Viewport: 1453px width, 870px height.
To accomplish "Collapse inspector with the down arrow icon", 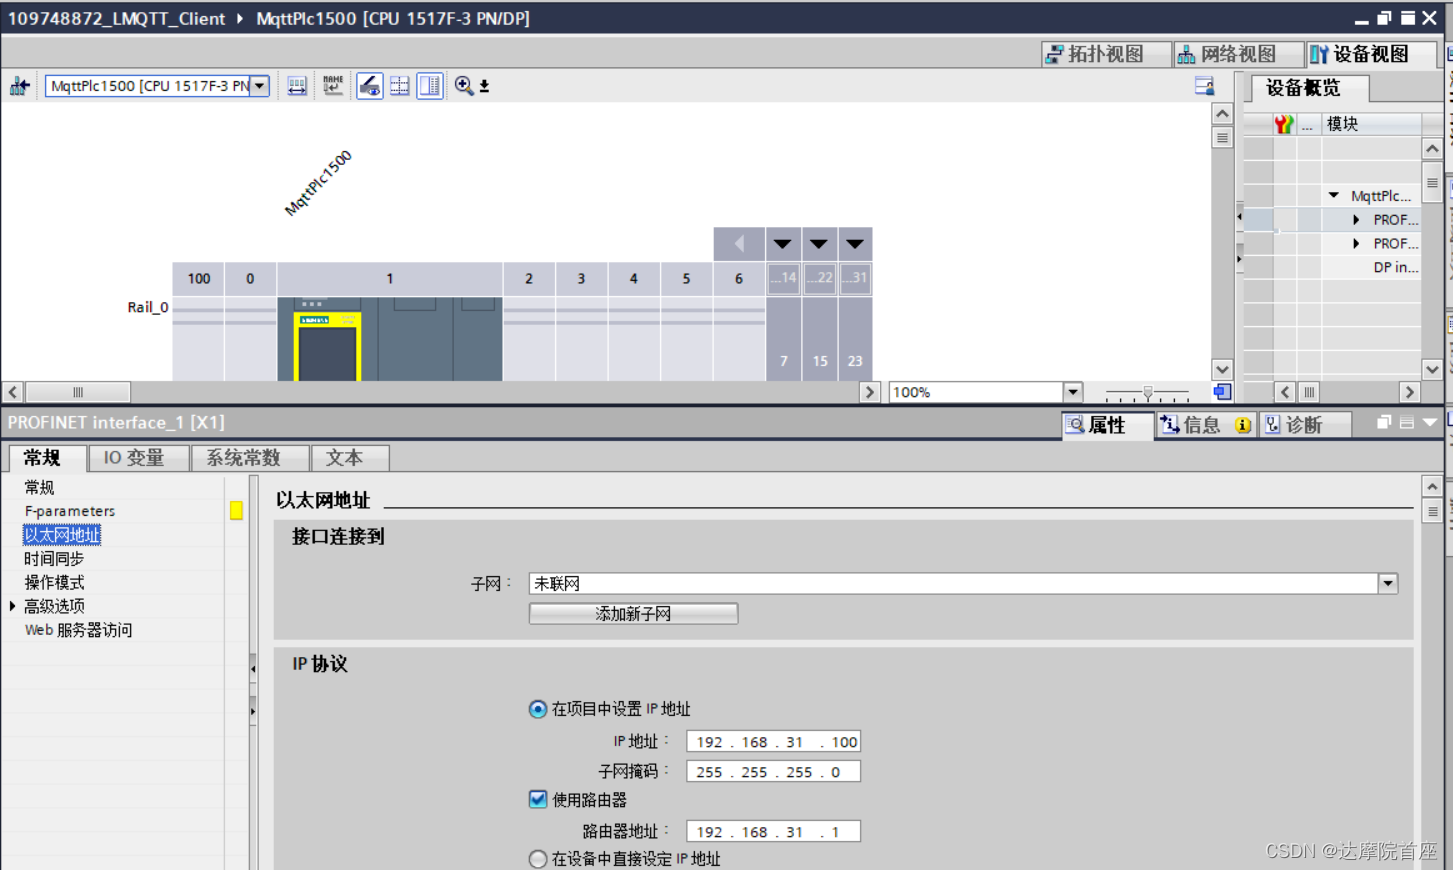I will [x=1430, y=423].
